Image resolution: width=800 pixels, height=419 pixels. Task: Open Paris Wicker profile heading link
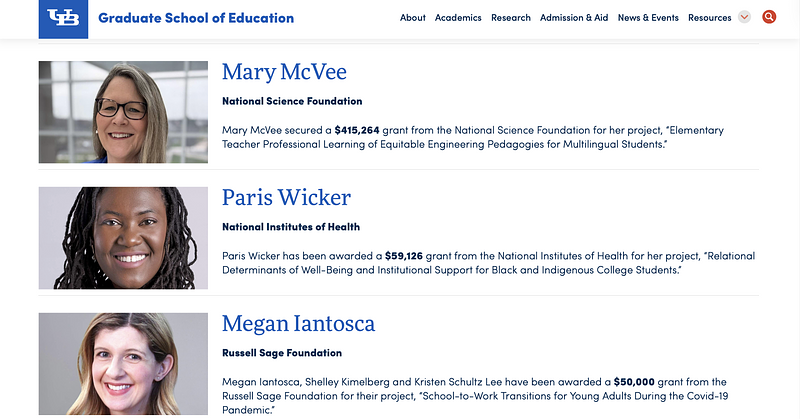click(x=286, y=197)
